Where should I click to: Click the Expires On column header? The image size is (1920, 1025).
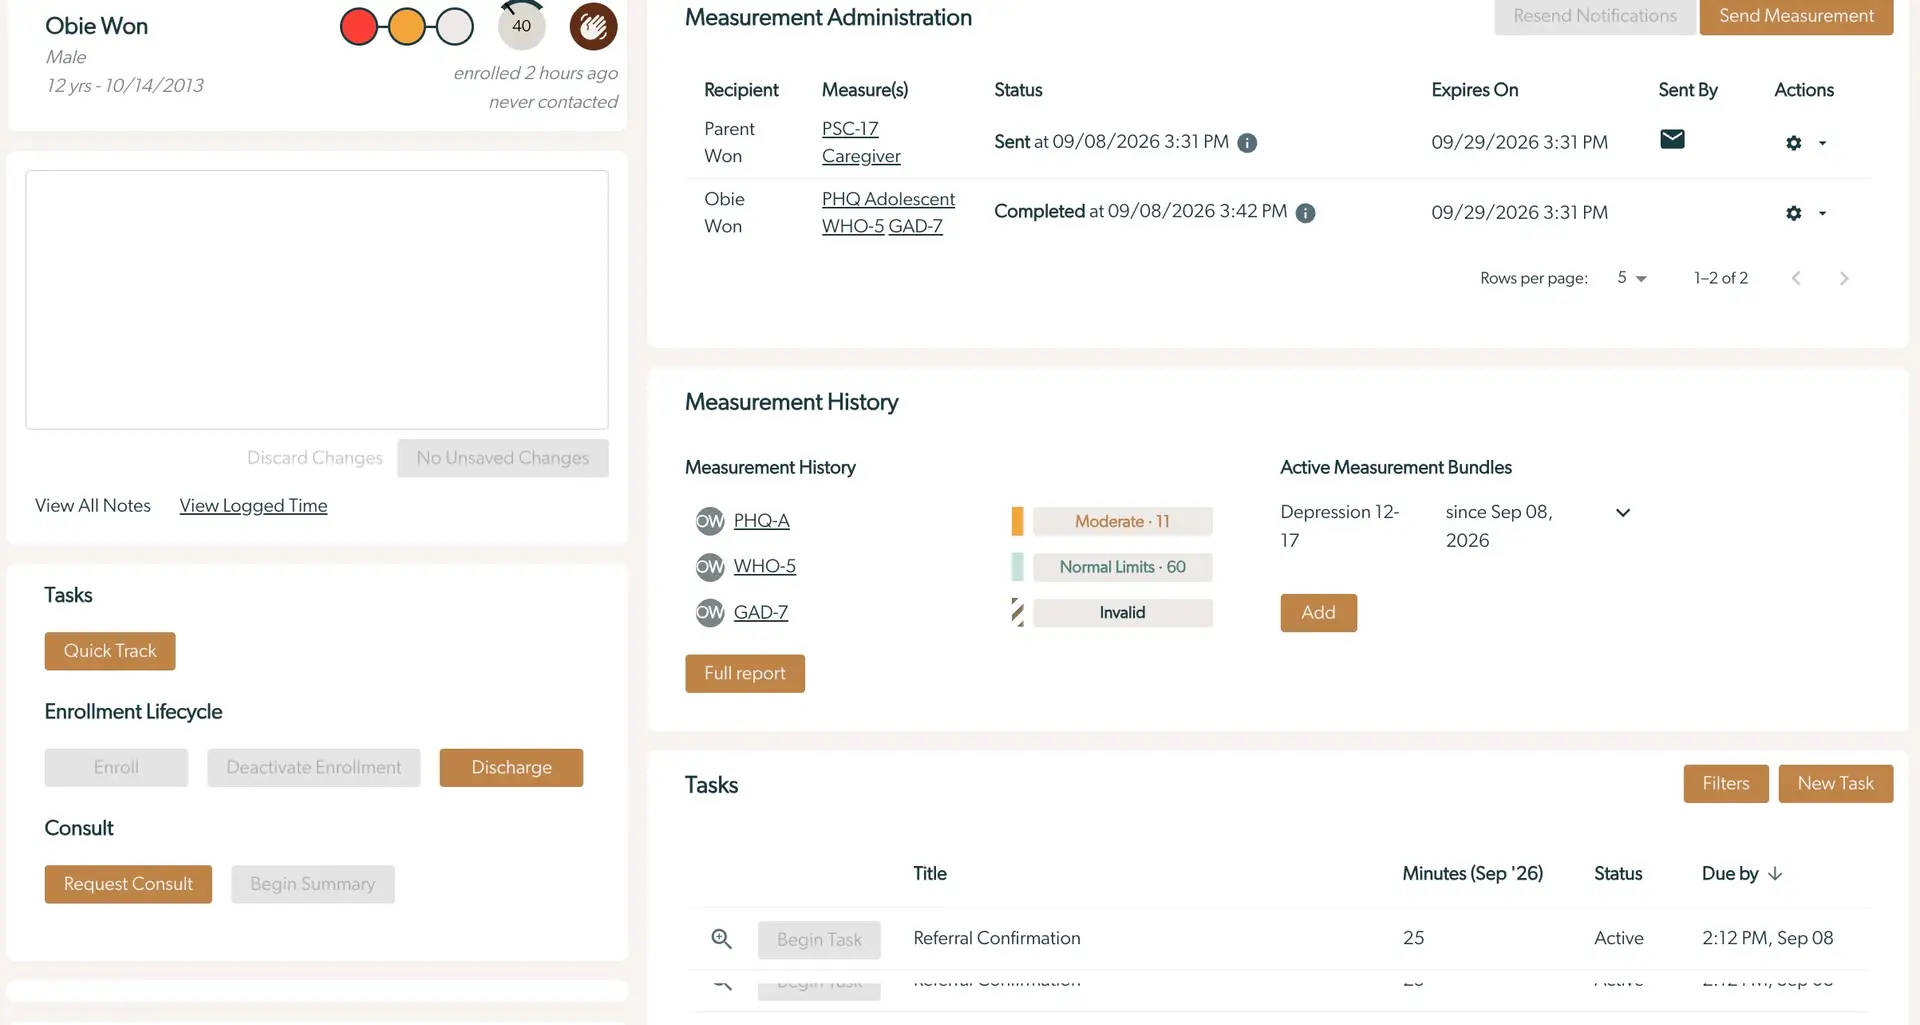coord(1474,90)
